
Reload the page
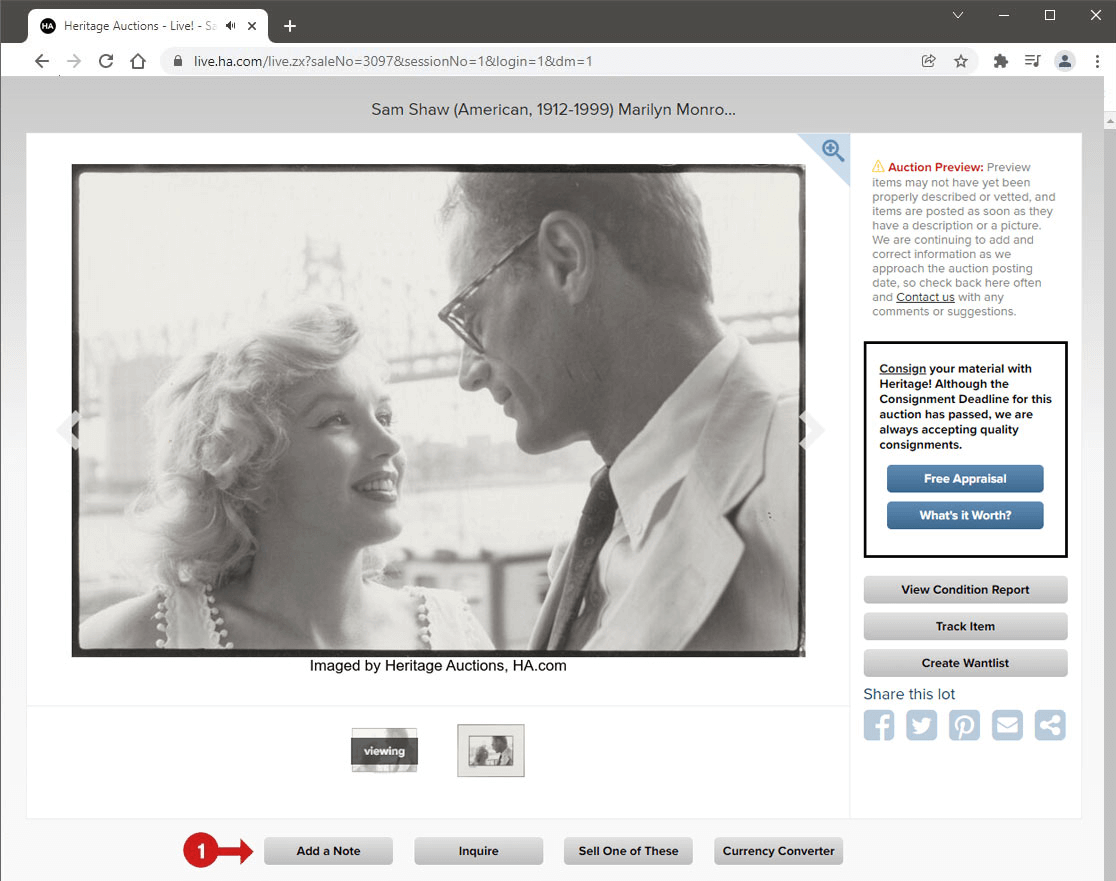105,61
